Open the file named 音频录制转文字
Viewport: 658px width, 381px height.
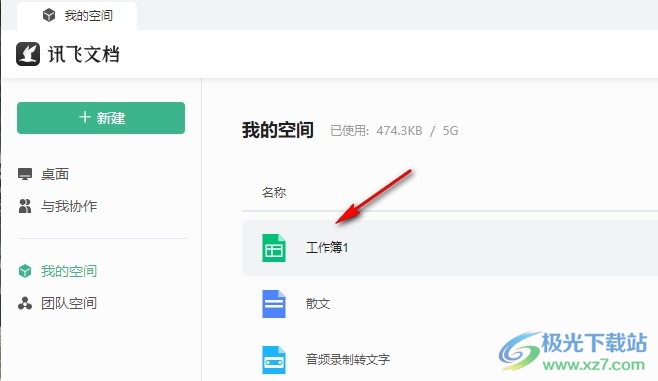pyautogui.click(x=347, y=360)
